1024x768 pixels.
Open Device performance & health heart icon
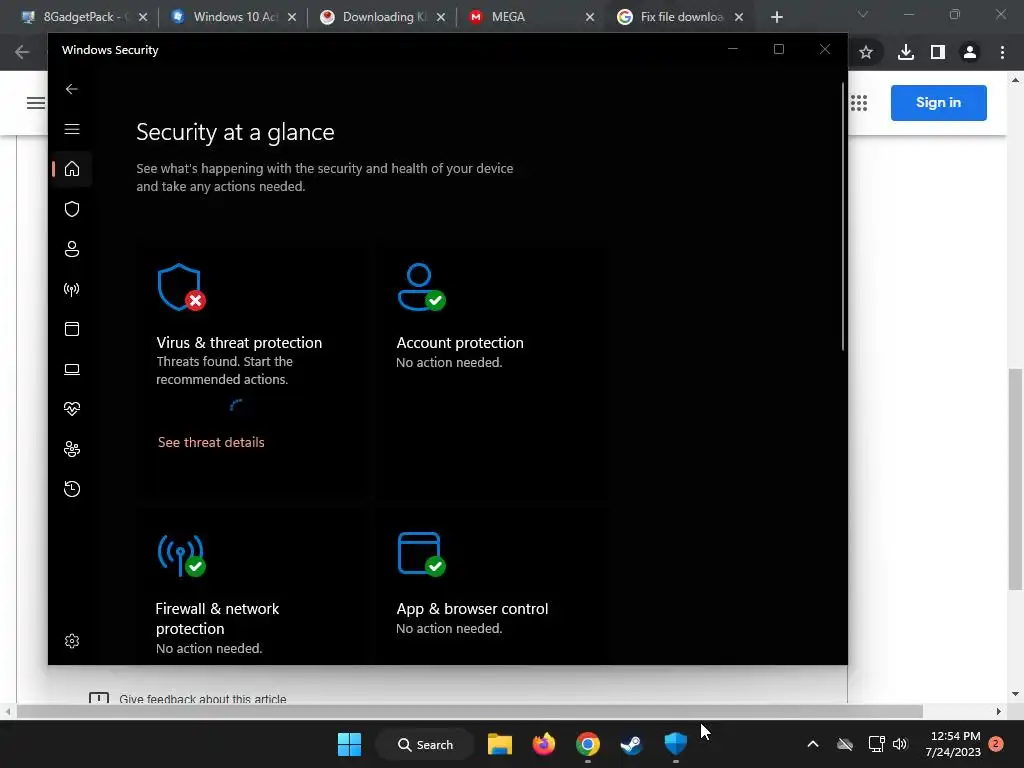coord(72,409)
